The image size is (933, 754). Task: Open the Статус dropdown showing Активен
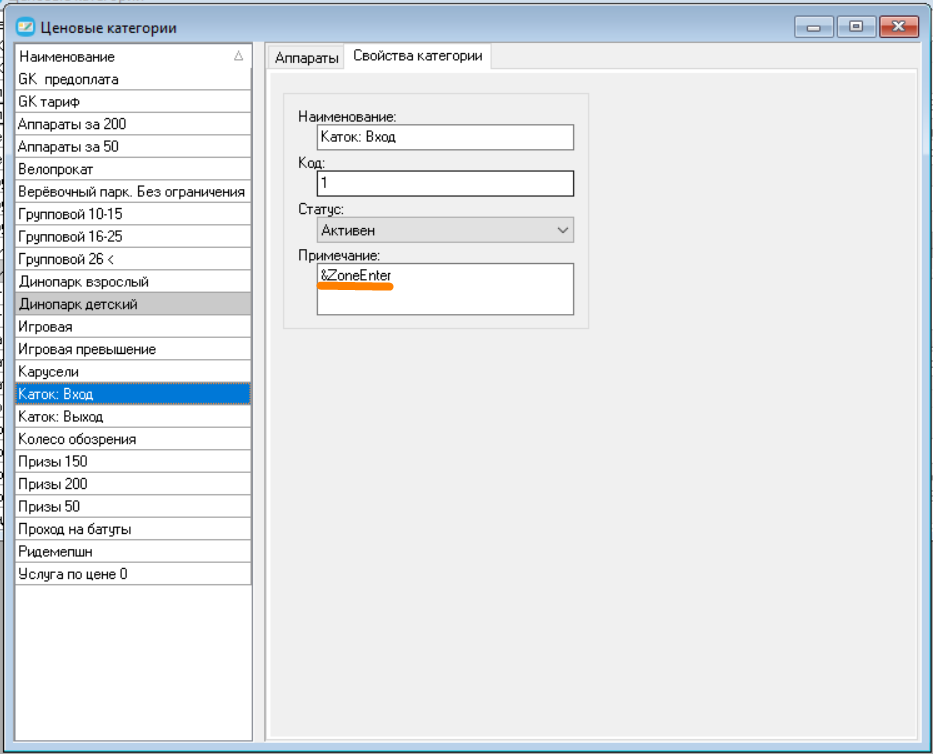[445, 230]
